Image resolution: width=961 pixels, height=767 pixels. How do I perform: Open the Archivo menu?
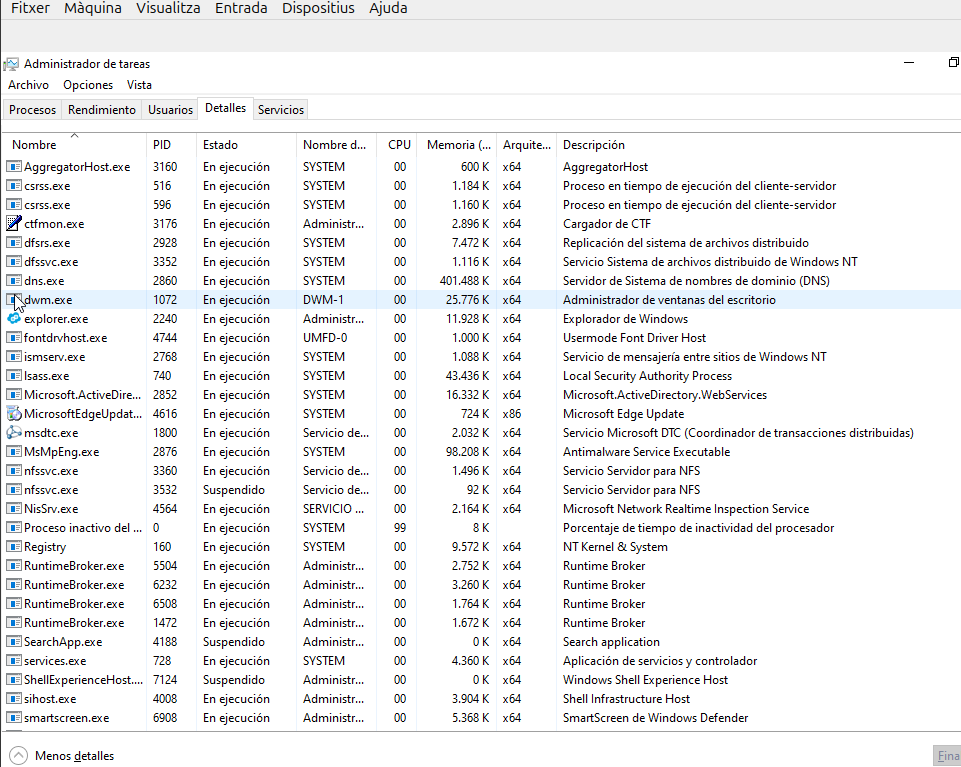pos(28,85)
